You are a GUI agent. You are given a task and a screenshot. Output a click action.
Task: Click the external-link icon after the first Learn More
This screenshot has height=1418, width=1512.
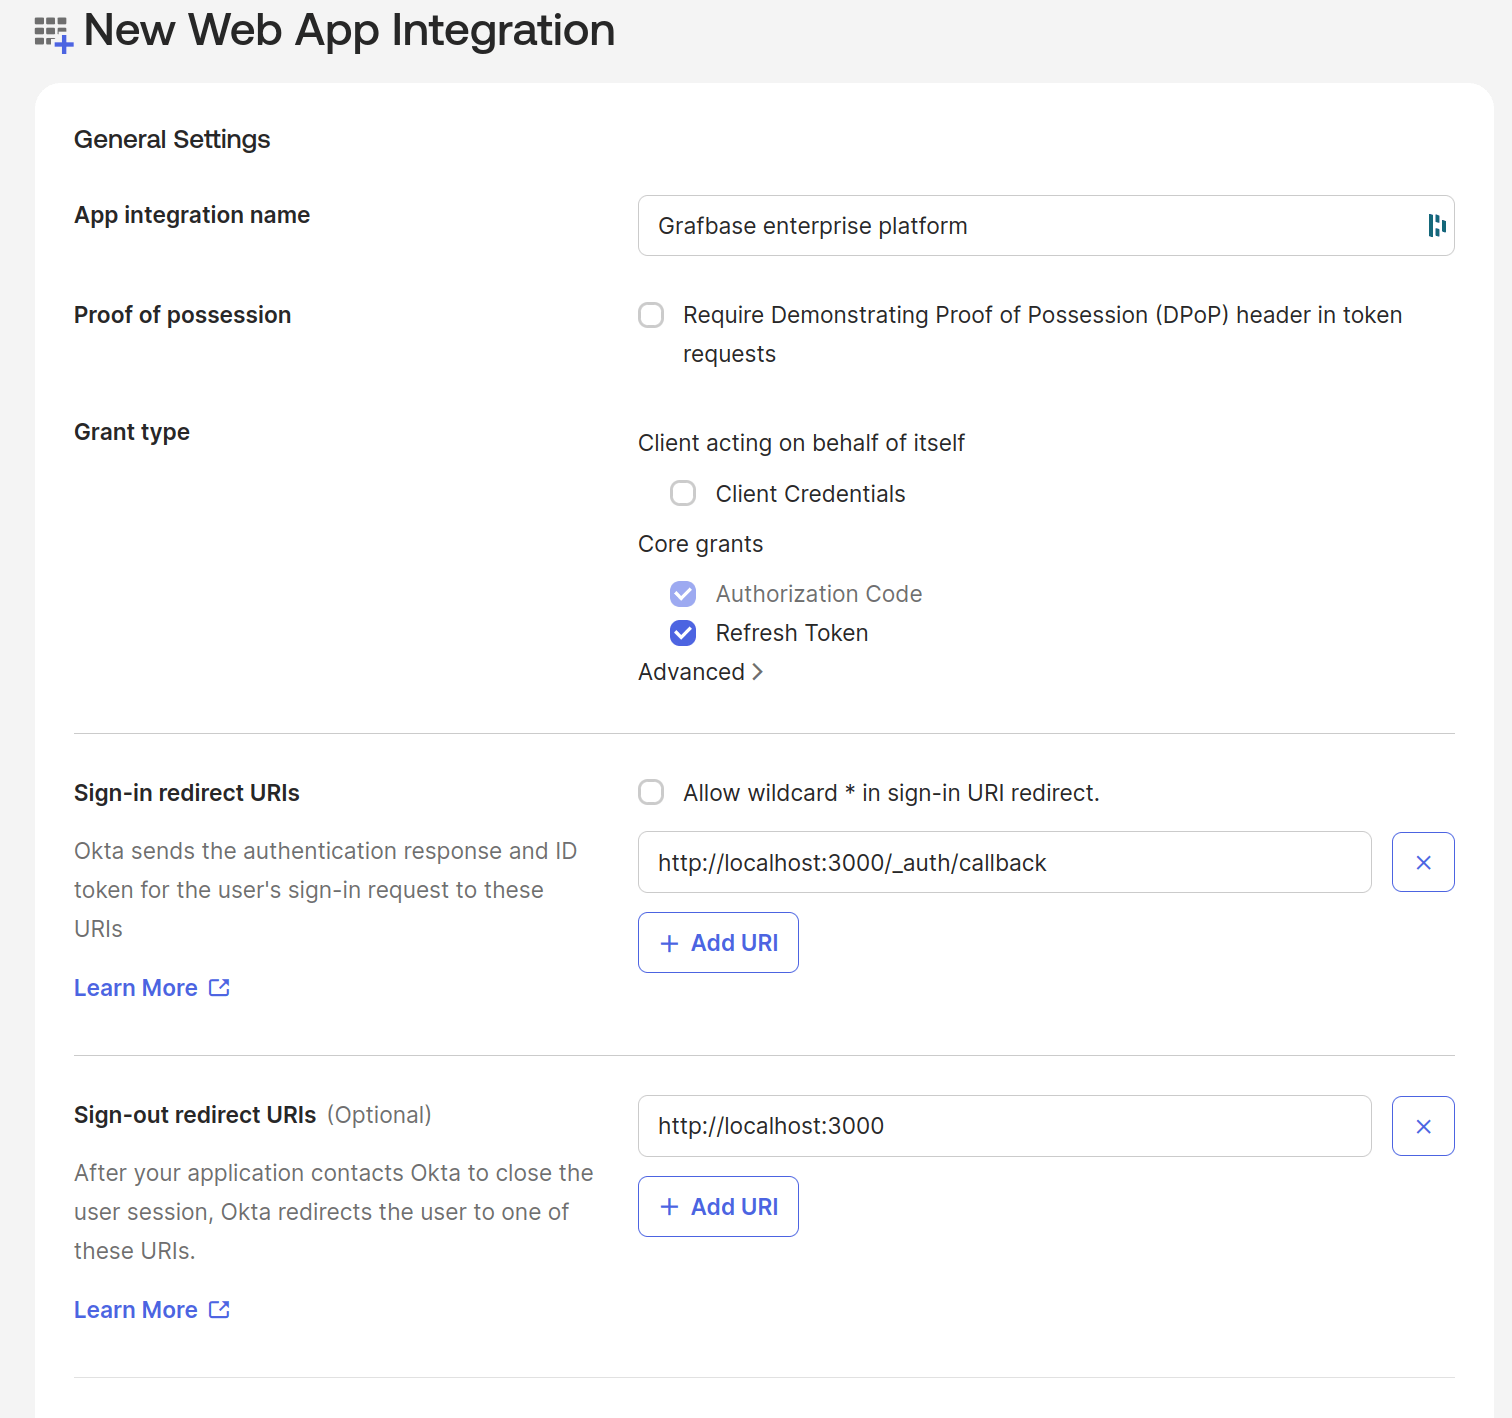coord(219,987)
